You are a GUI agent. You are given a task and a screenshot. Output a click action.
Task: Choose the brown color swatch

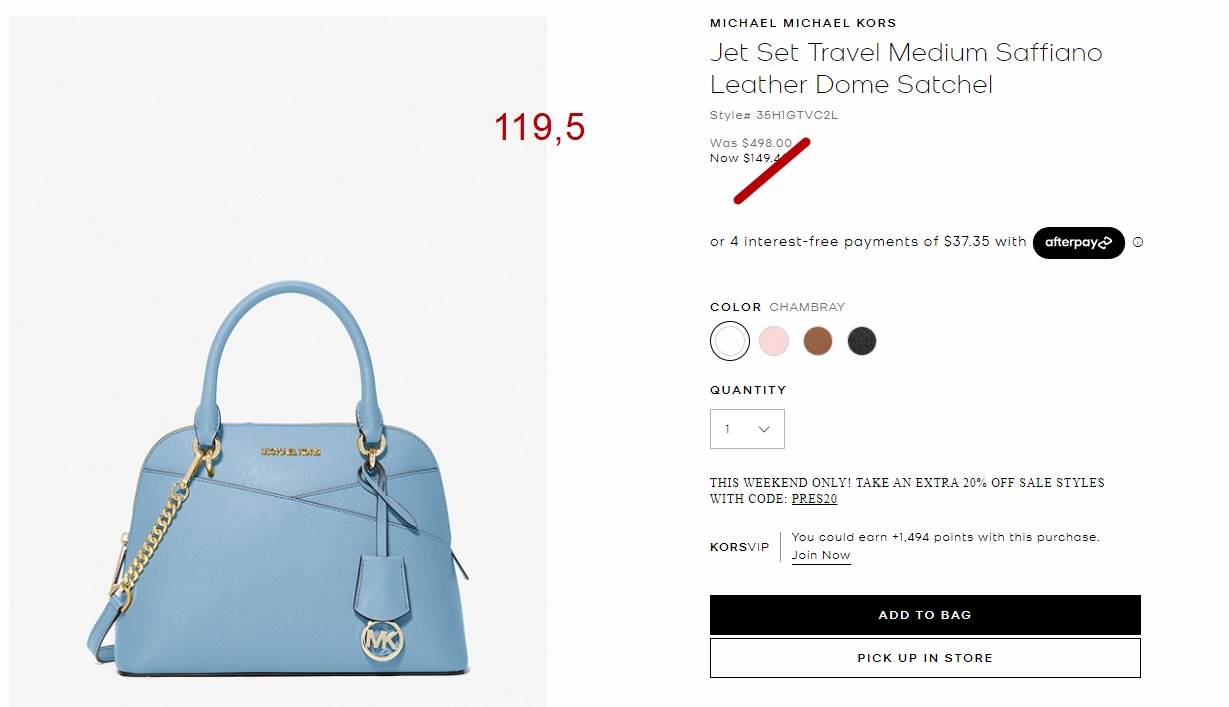point(818,341)
